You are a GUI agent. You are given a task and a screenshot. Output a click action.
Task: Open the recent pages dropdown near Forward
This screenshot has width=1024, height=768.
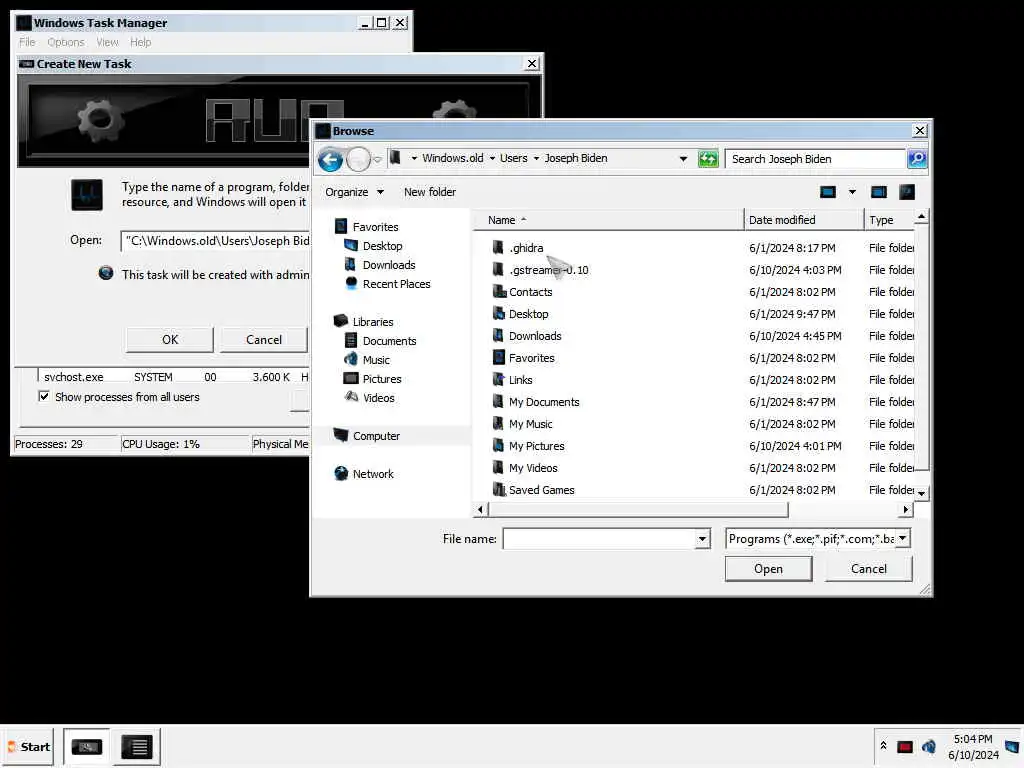[377, 159]
